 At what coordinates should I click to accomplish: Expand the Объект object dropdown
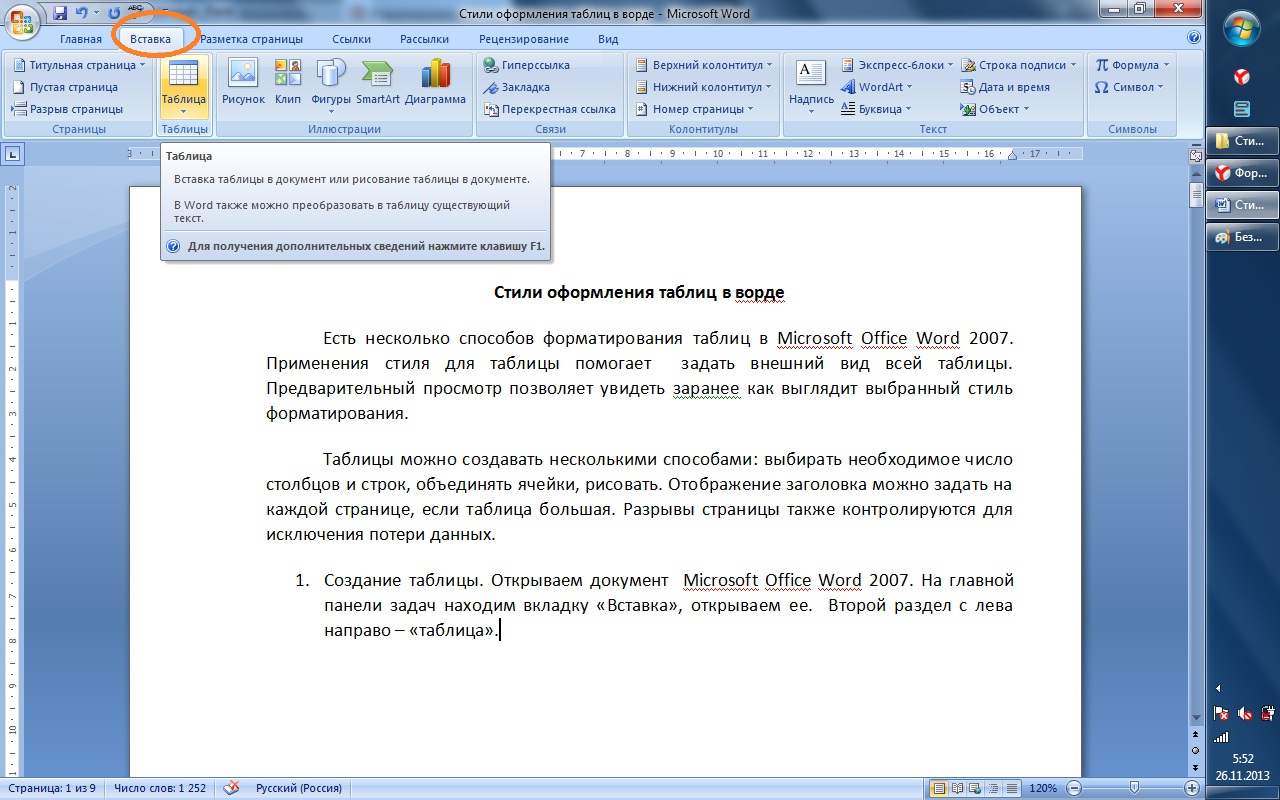(995, 109)
